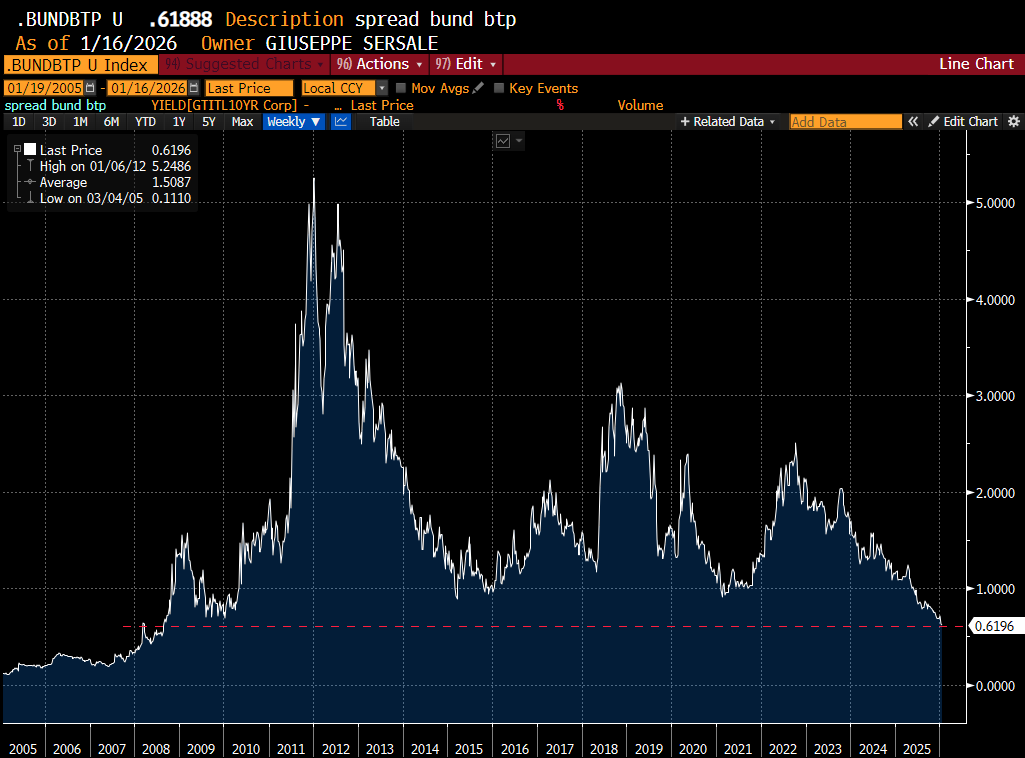The width and height of the screenshot is (1025, 758).
Task: Open the chart settings gear icon
Action: click(x=1013, y=121)
